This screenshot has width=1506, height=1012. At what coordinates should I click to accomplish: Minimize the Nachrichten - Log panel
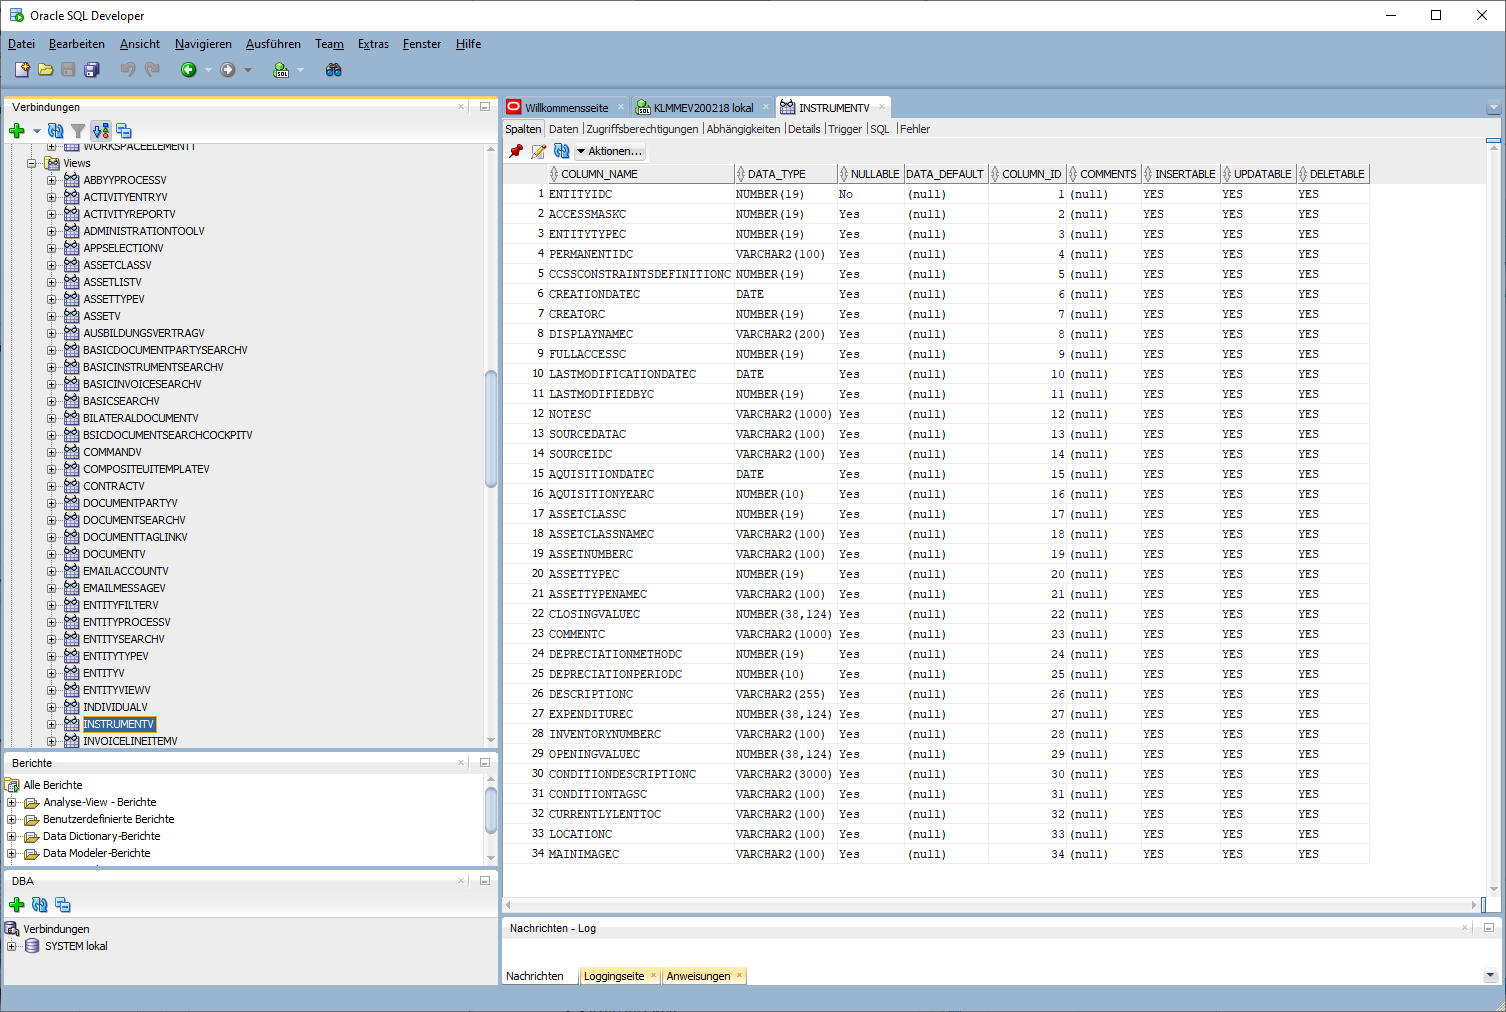click(1489, 928)
